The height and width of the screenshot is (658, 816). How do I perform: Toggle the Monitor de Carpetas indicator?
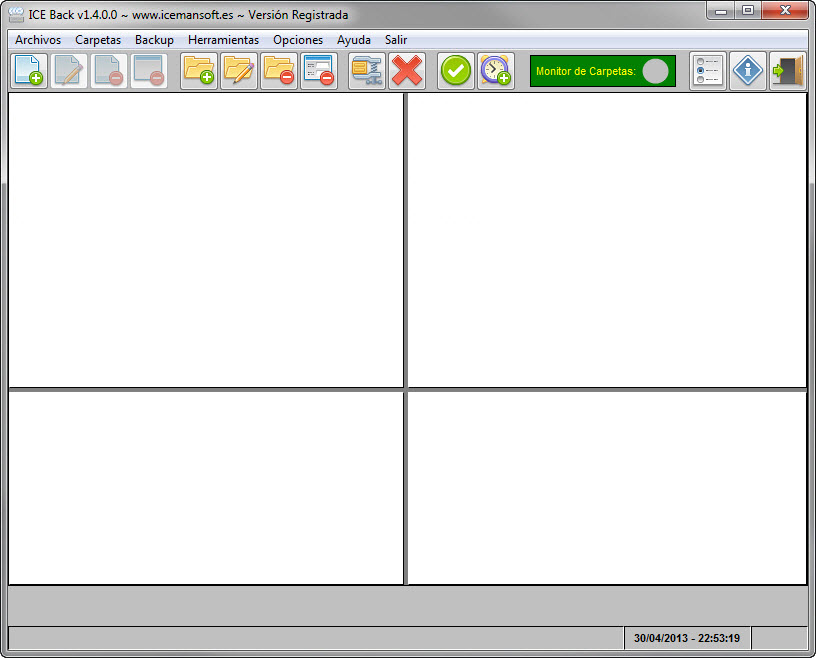click(655, 71)
